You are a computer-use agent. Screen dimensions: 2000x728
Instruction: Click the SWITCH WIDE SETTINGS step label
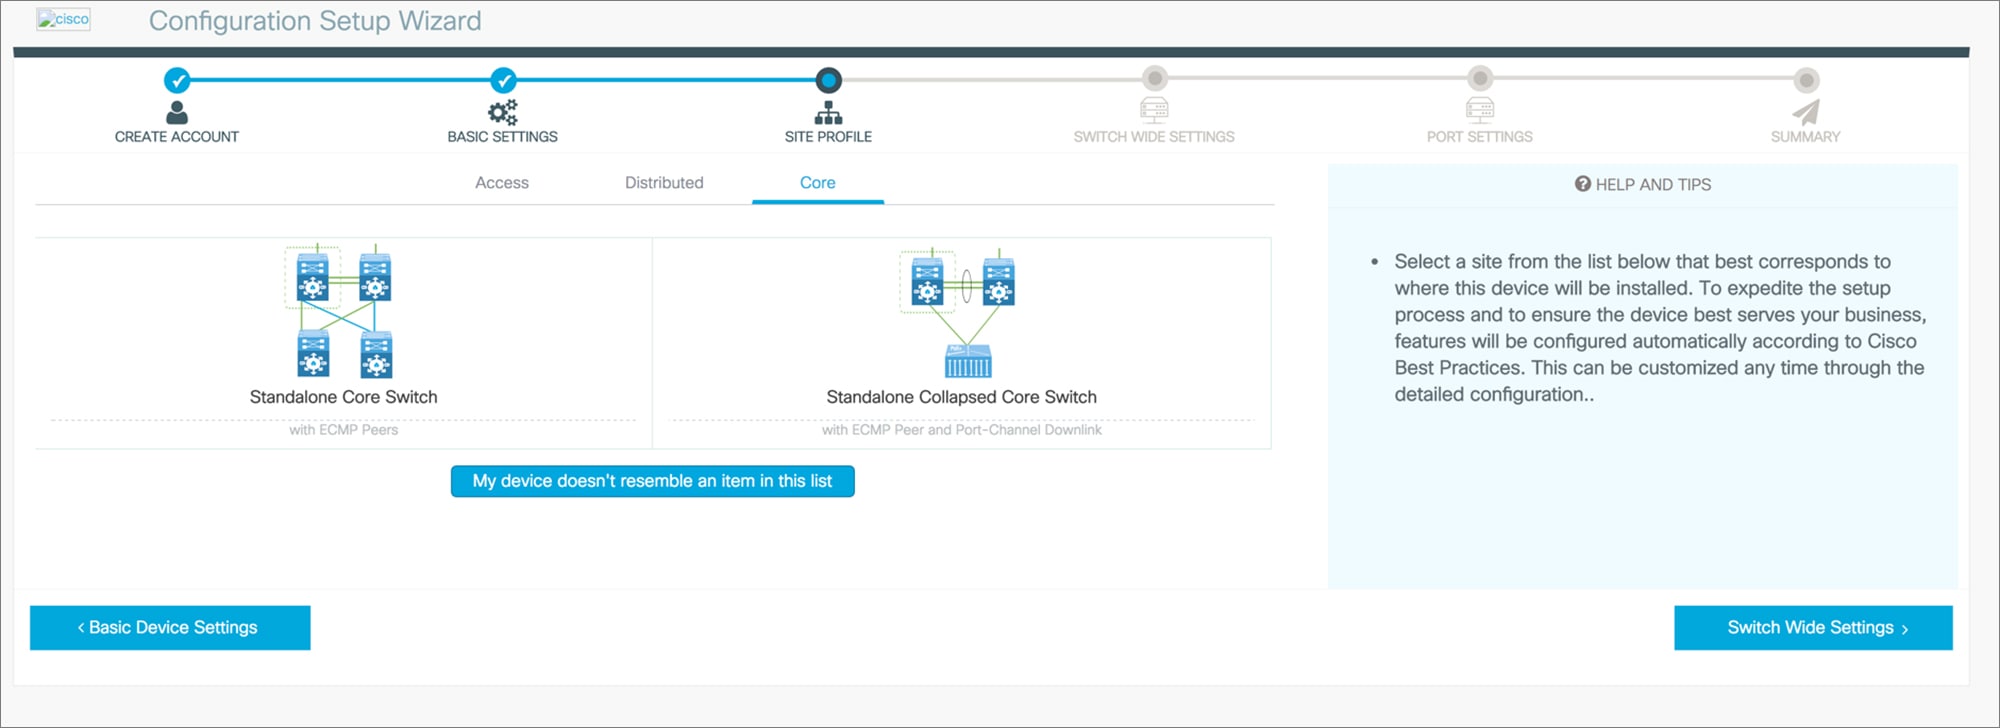coord(1154,137)
